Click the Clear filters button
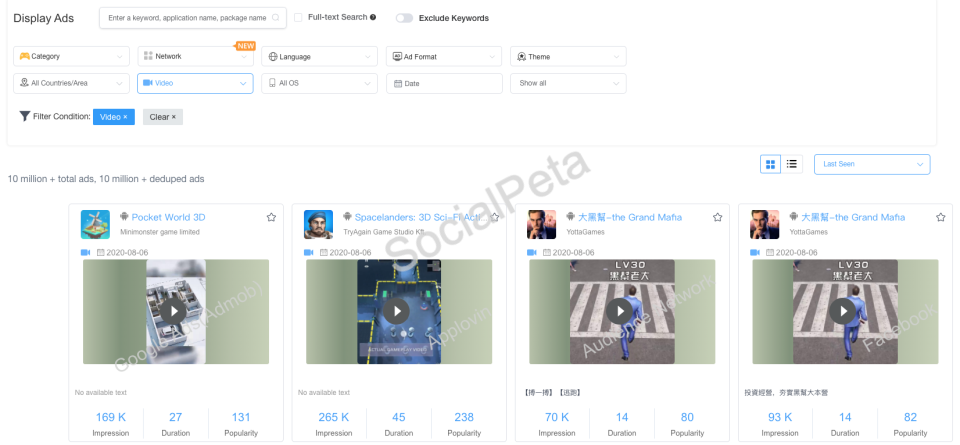Image resolution: width=960 pixels, height=445 pixels. [163, 117]
